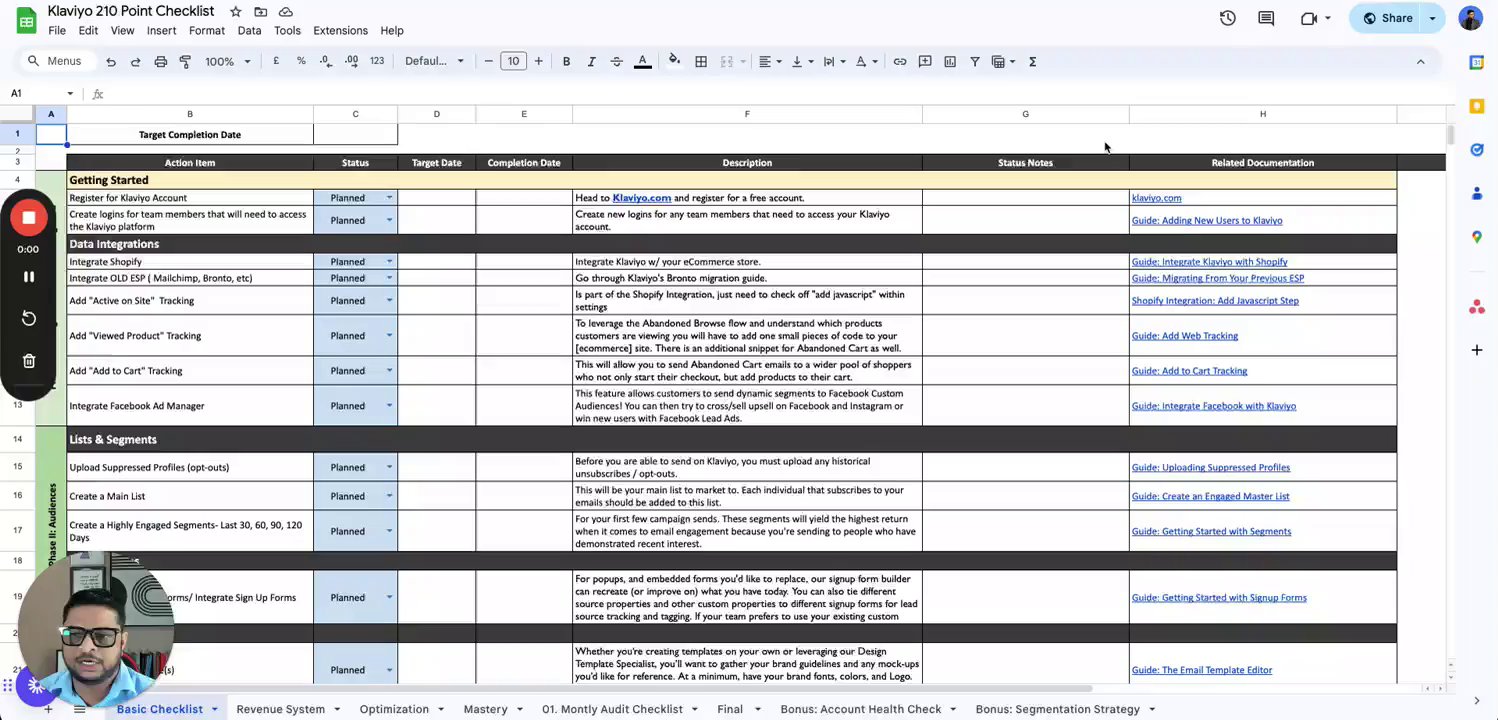
Task: Open the klaviyo.com documentation link
Action: pos(1156,198)
